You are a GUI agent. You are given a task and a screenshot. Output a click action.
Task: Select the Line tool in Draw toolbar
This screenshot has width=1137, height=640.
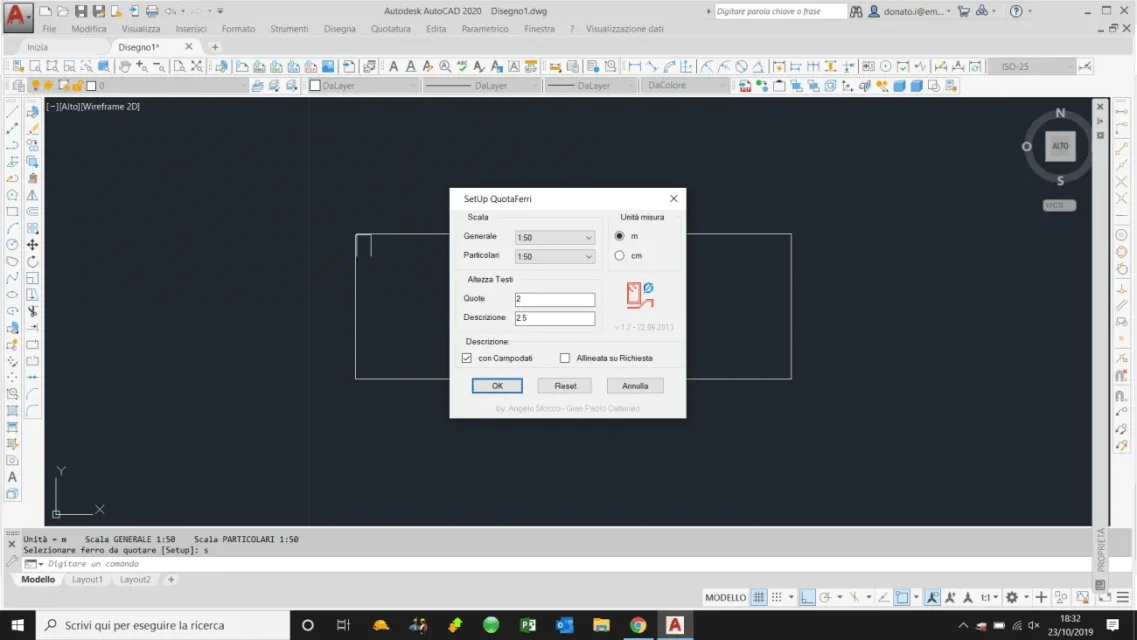pyautogui.click(x=12, y=112)
